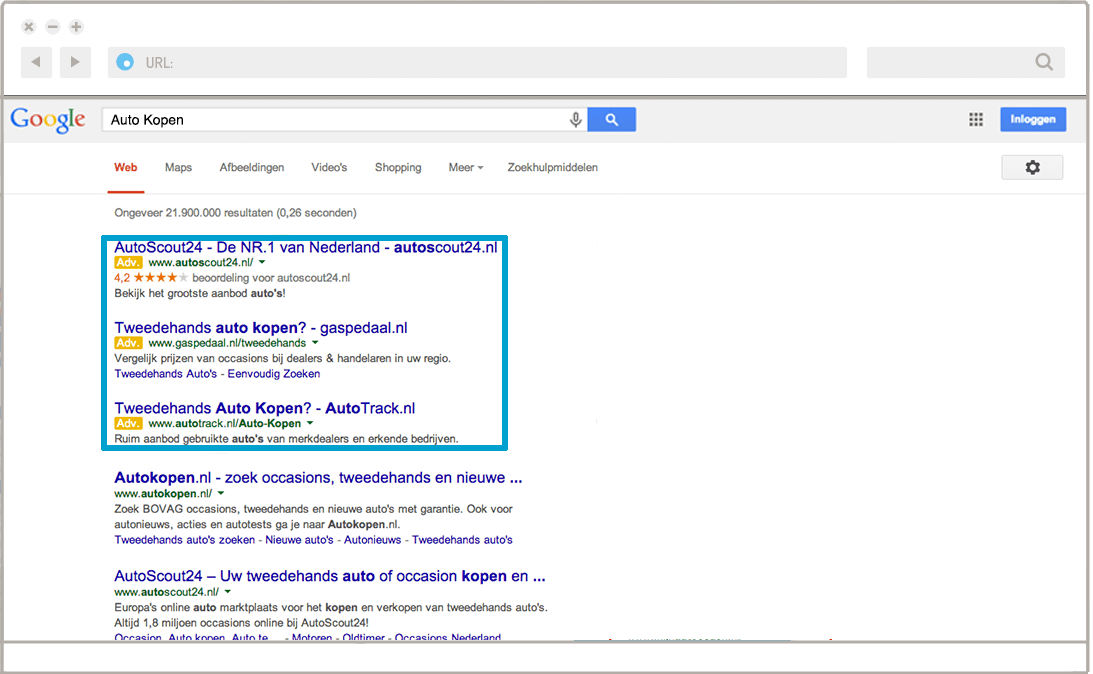
Task: Switch to the Maps tab
Action: point(178,167)
